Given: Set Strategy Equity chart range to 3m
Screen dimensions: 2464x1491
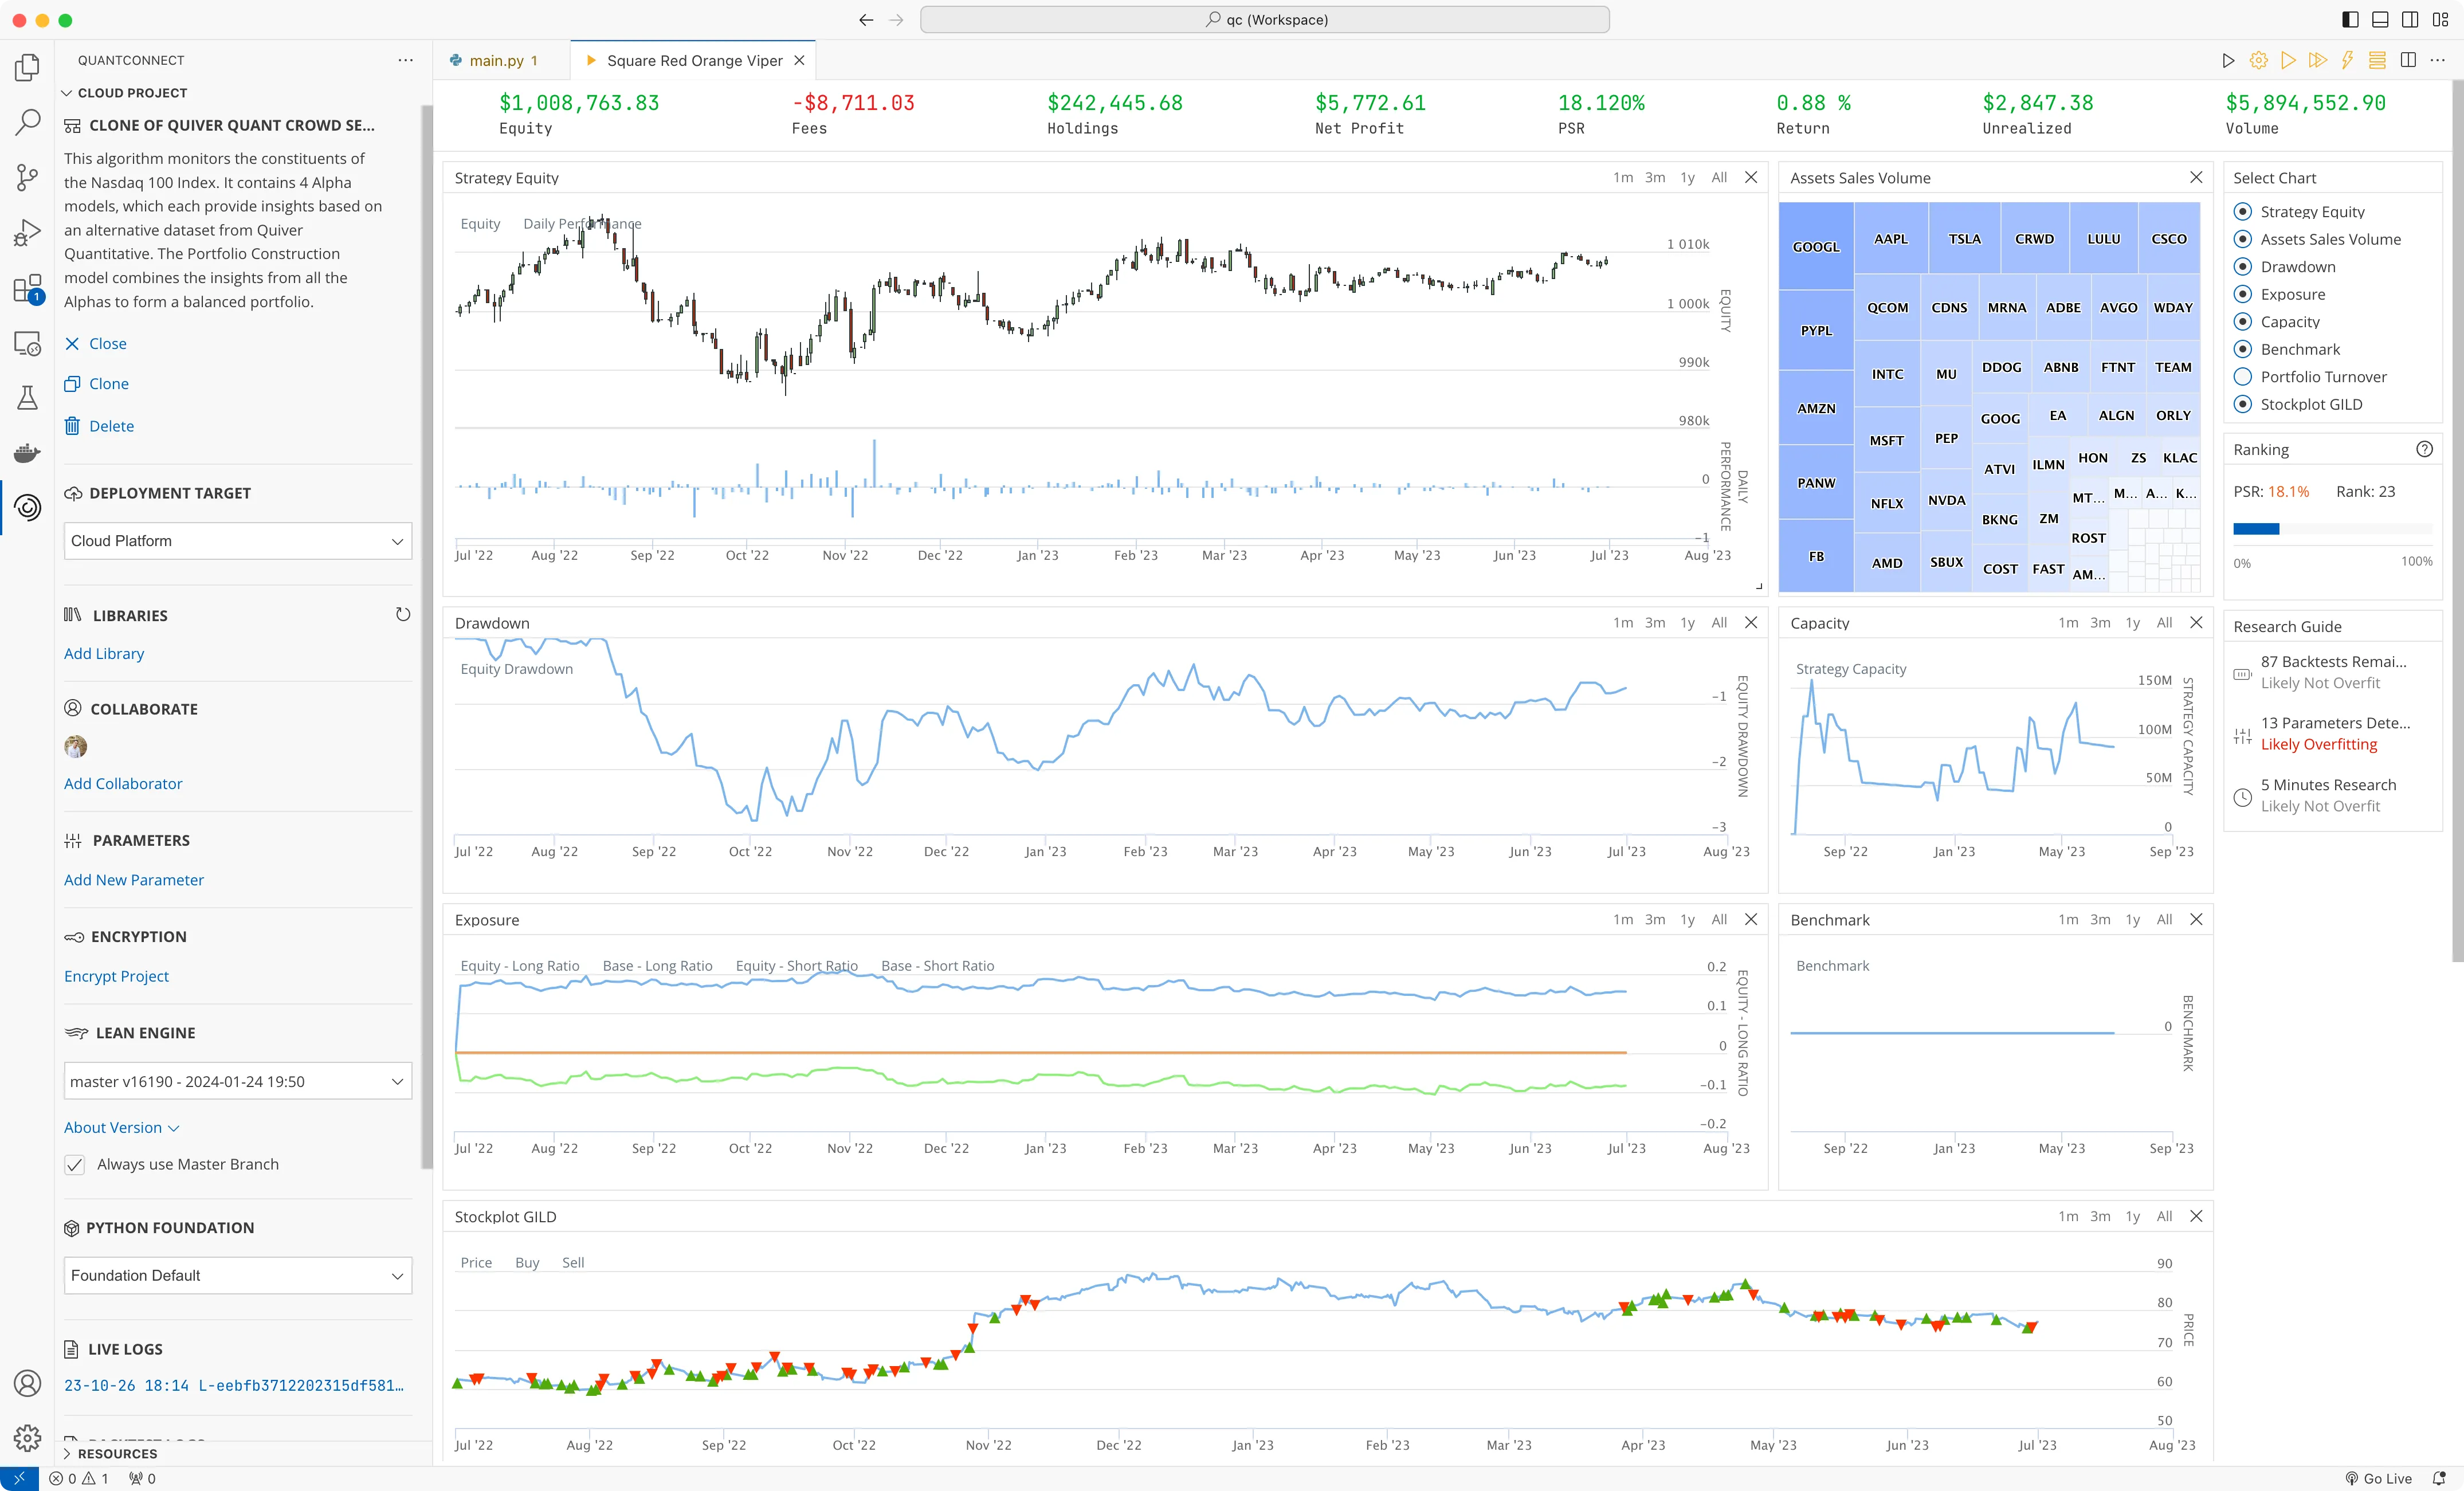Looking at the screenshot, I should (x=1655, y=178).
